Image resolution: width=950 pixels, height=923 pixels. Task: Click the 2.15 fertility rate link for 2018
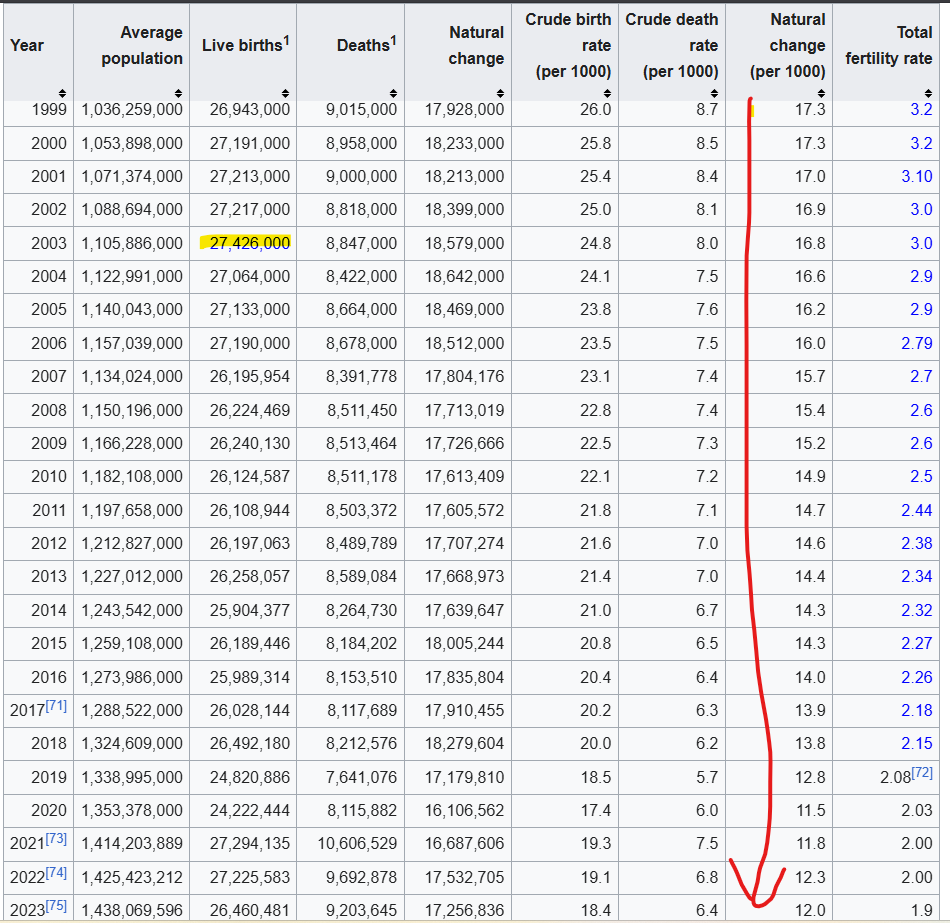pyautogui.click(x=915, y=744)
